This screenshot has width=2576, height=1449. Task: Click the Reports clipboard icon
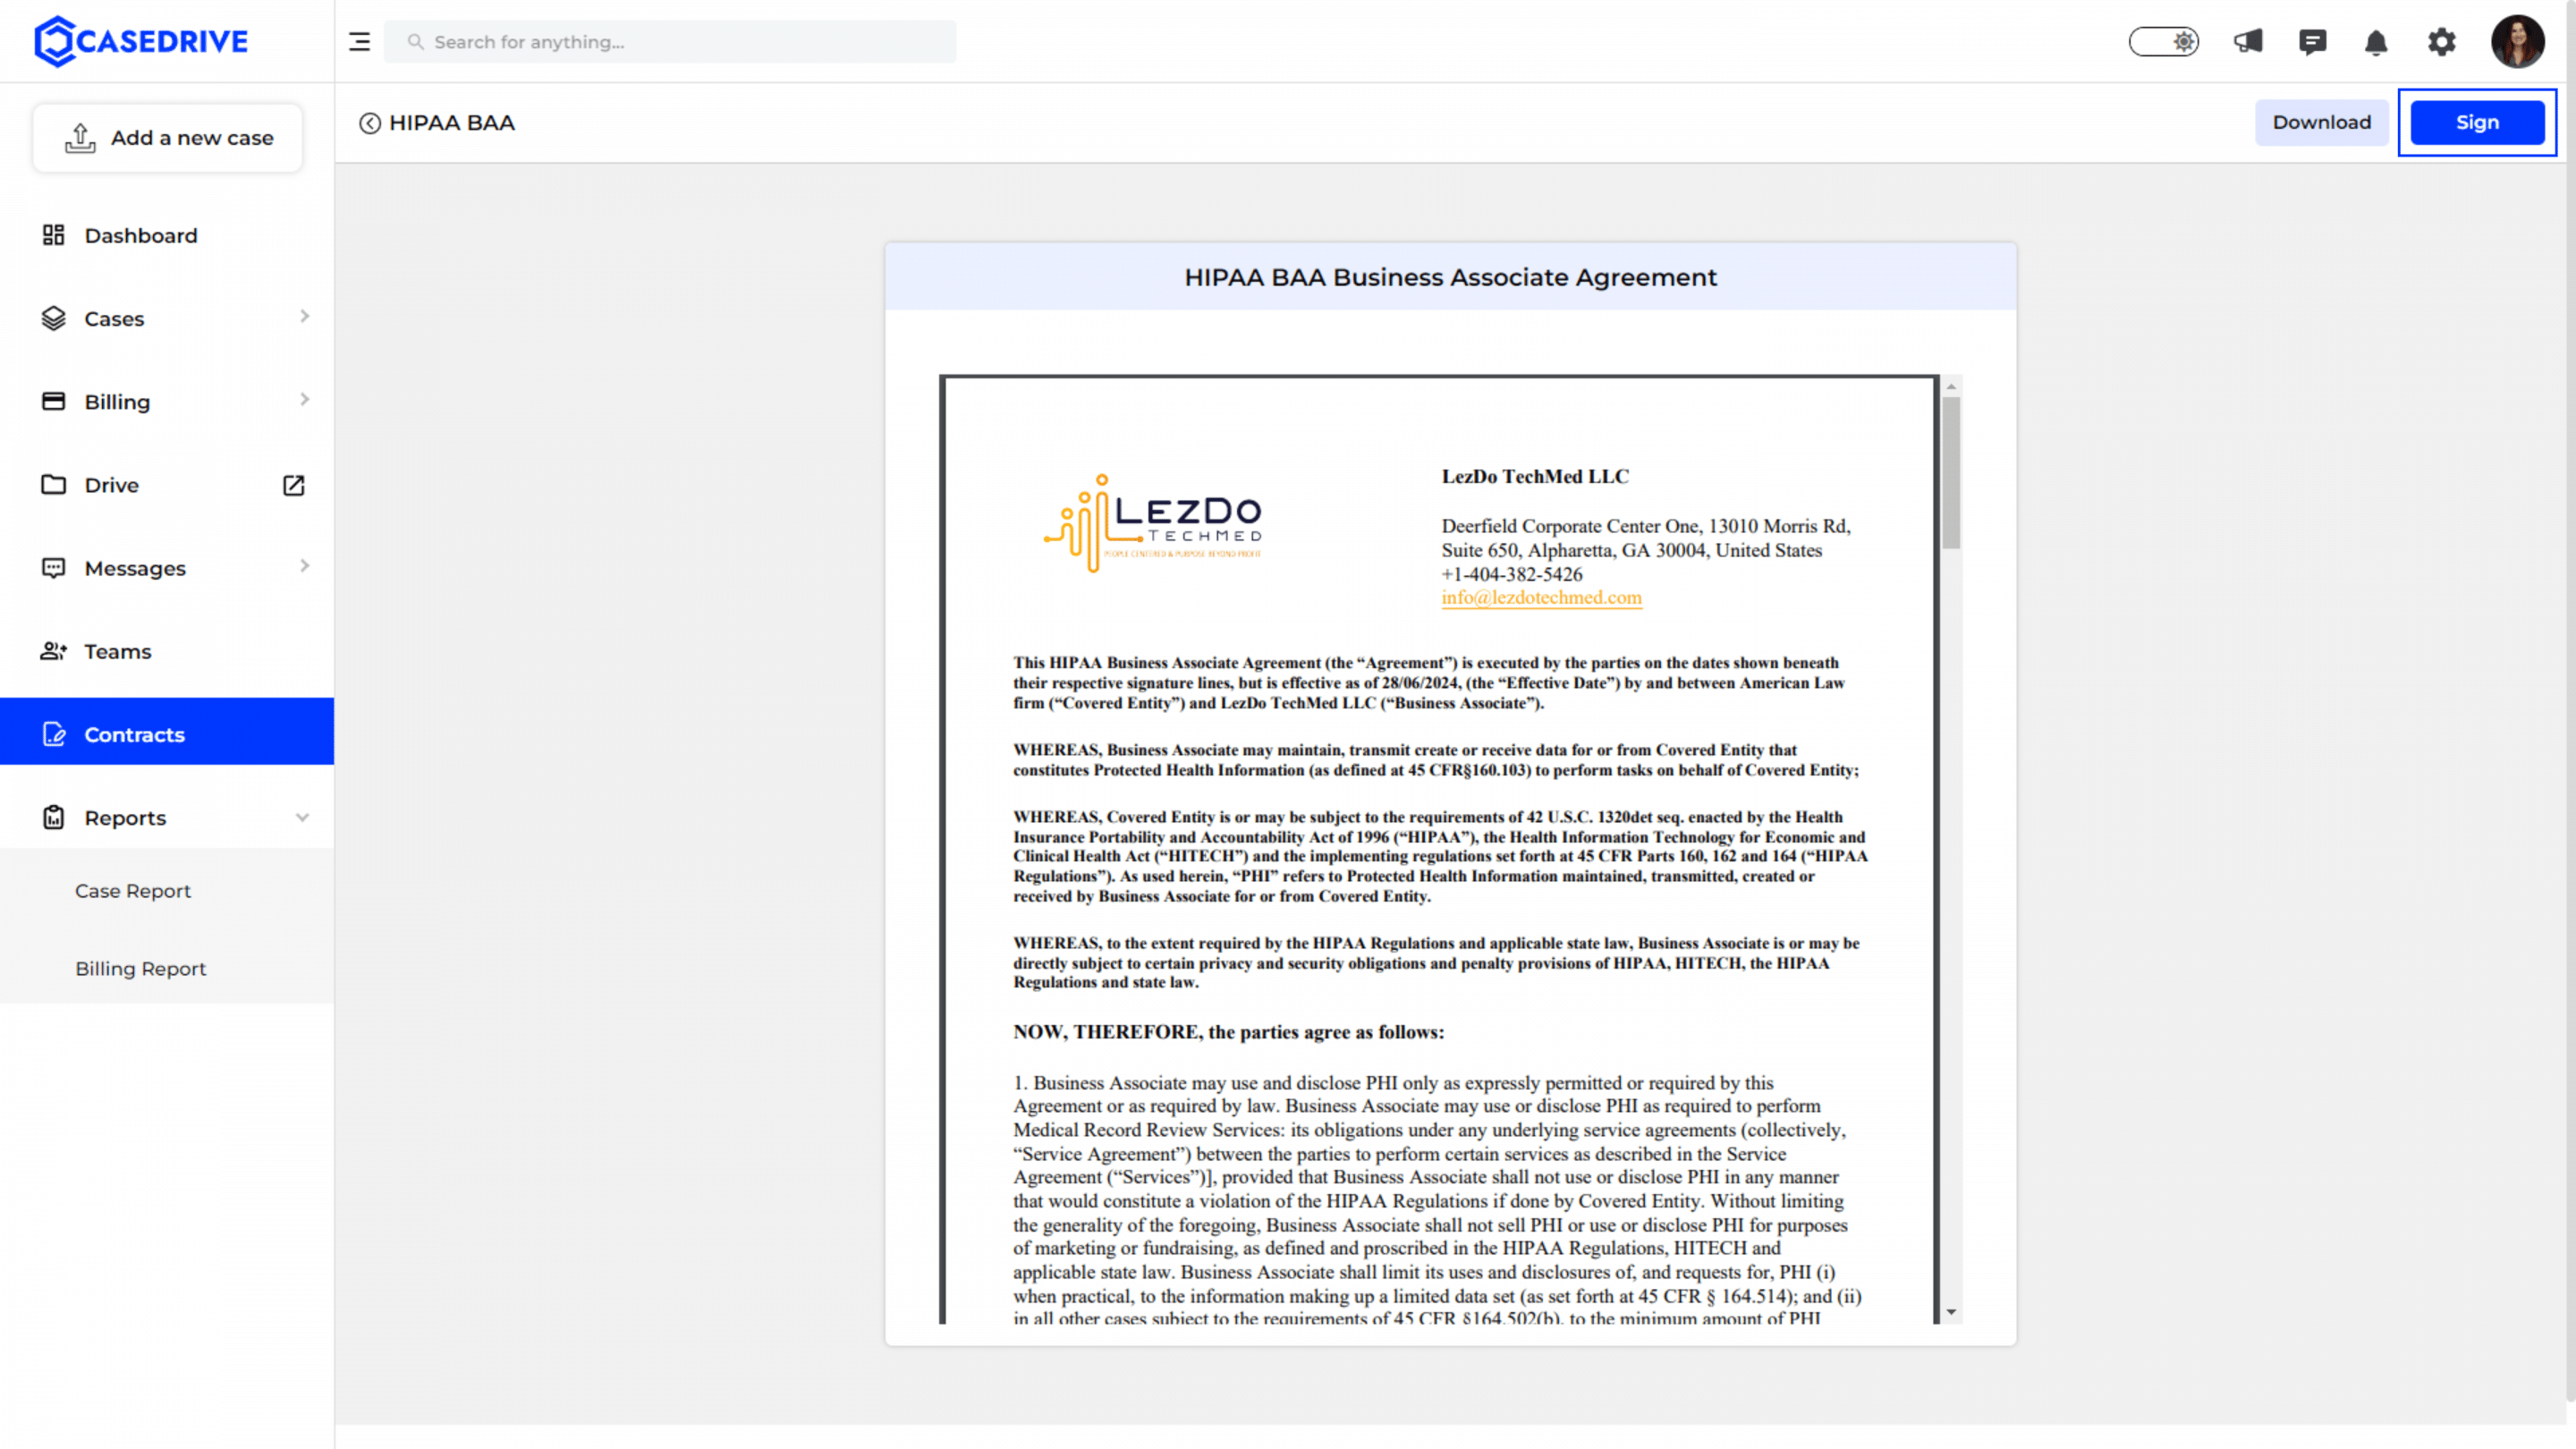pos(53,817)
